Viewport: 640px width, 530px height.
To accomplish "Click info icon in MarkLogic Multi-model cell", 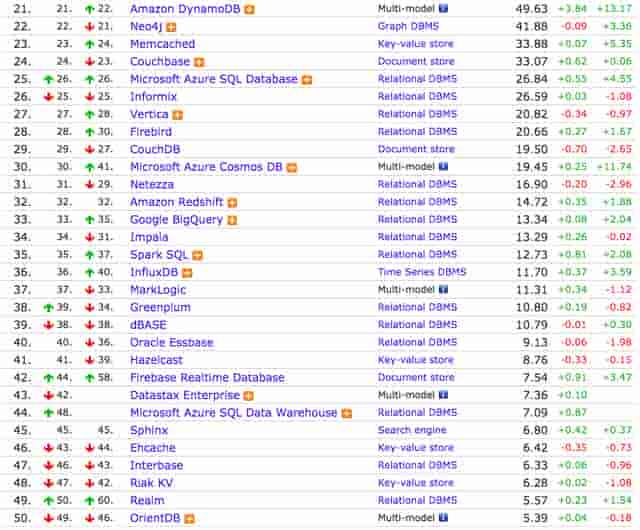I will point(443,289).
